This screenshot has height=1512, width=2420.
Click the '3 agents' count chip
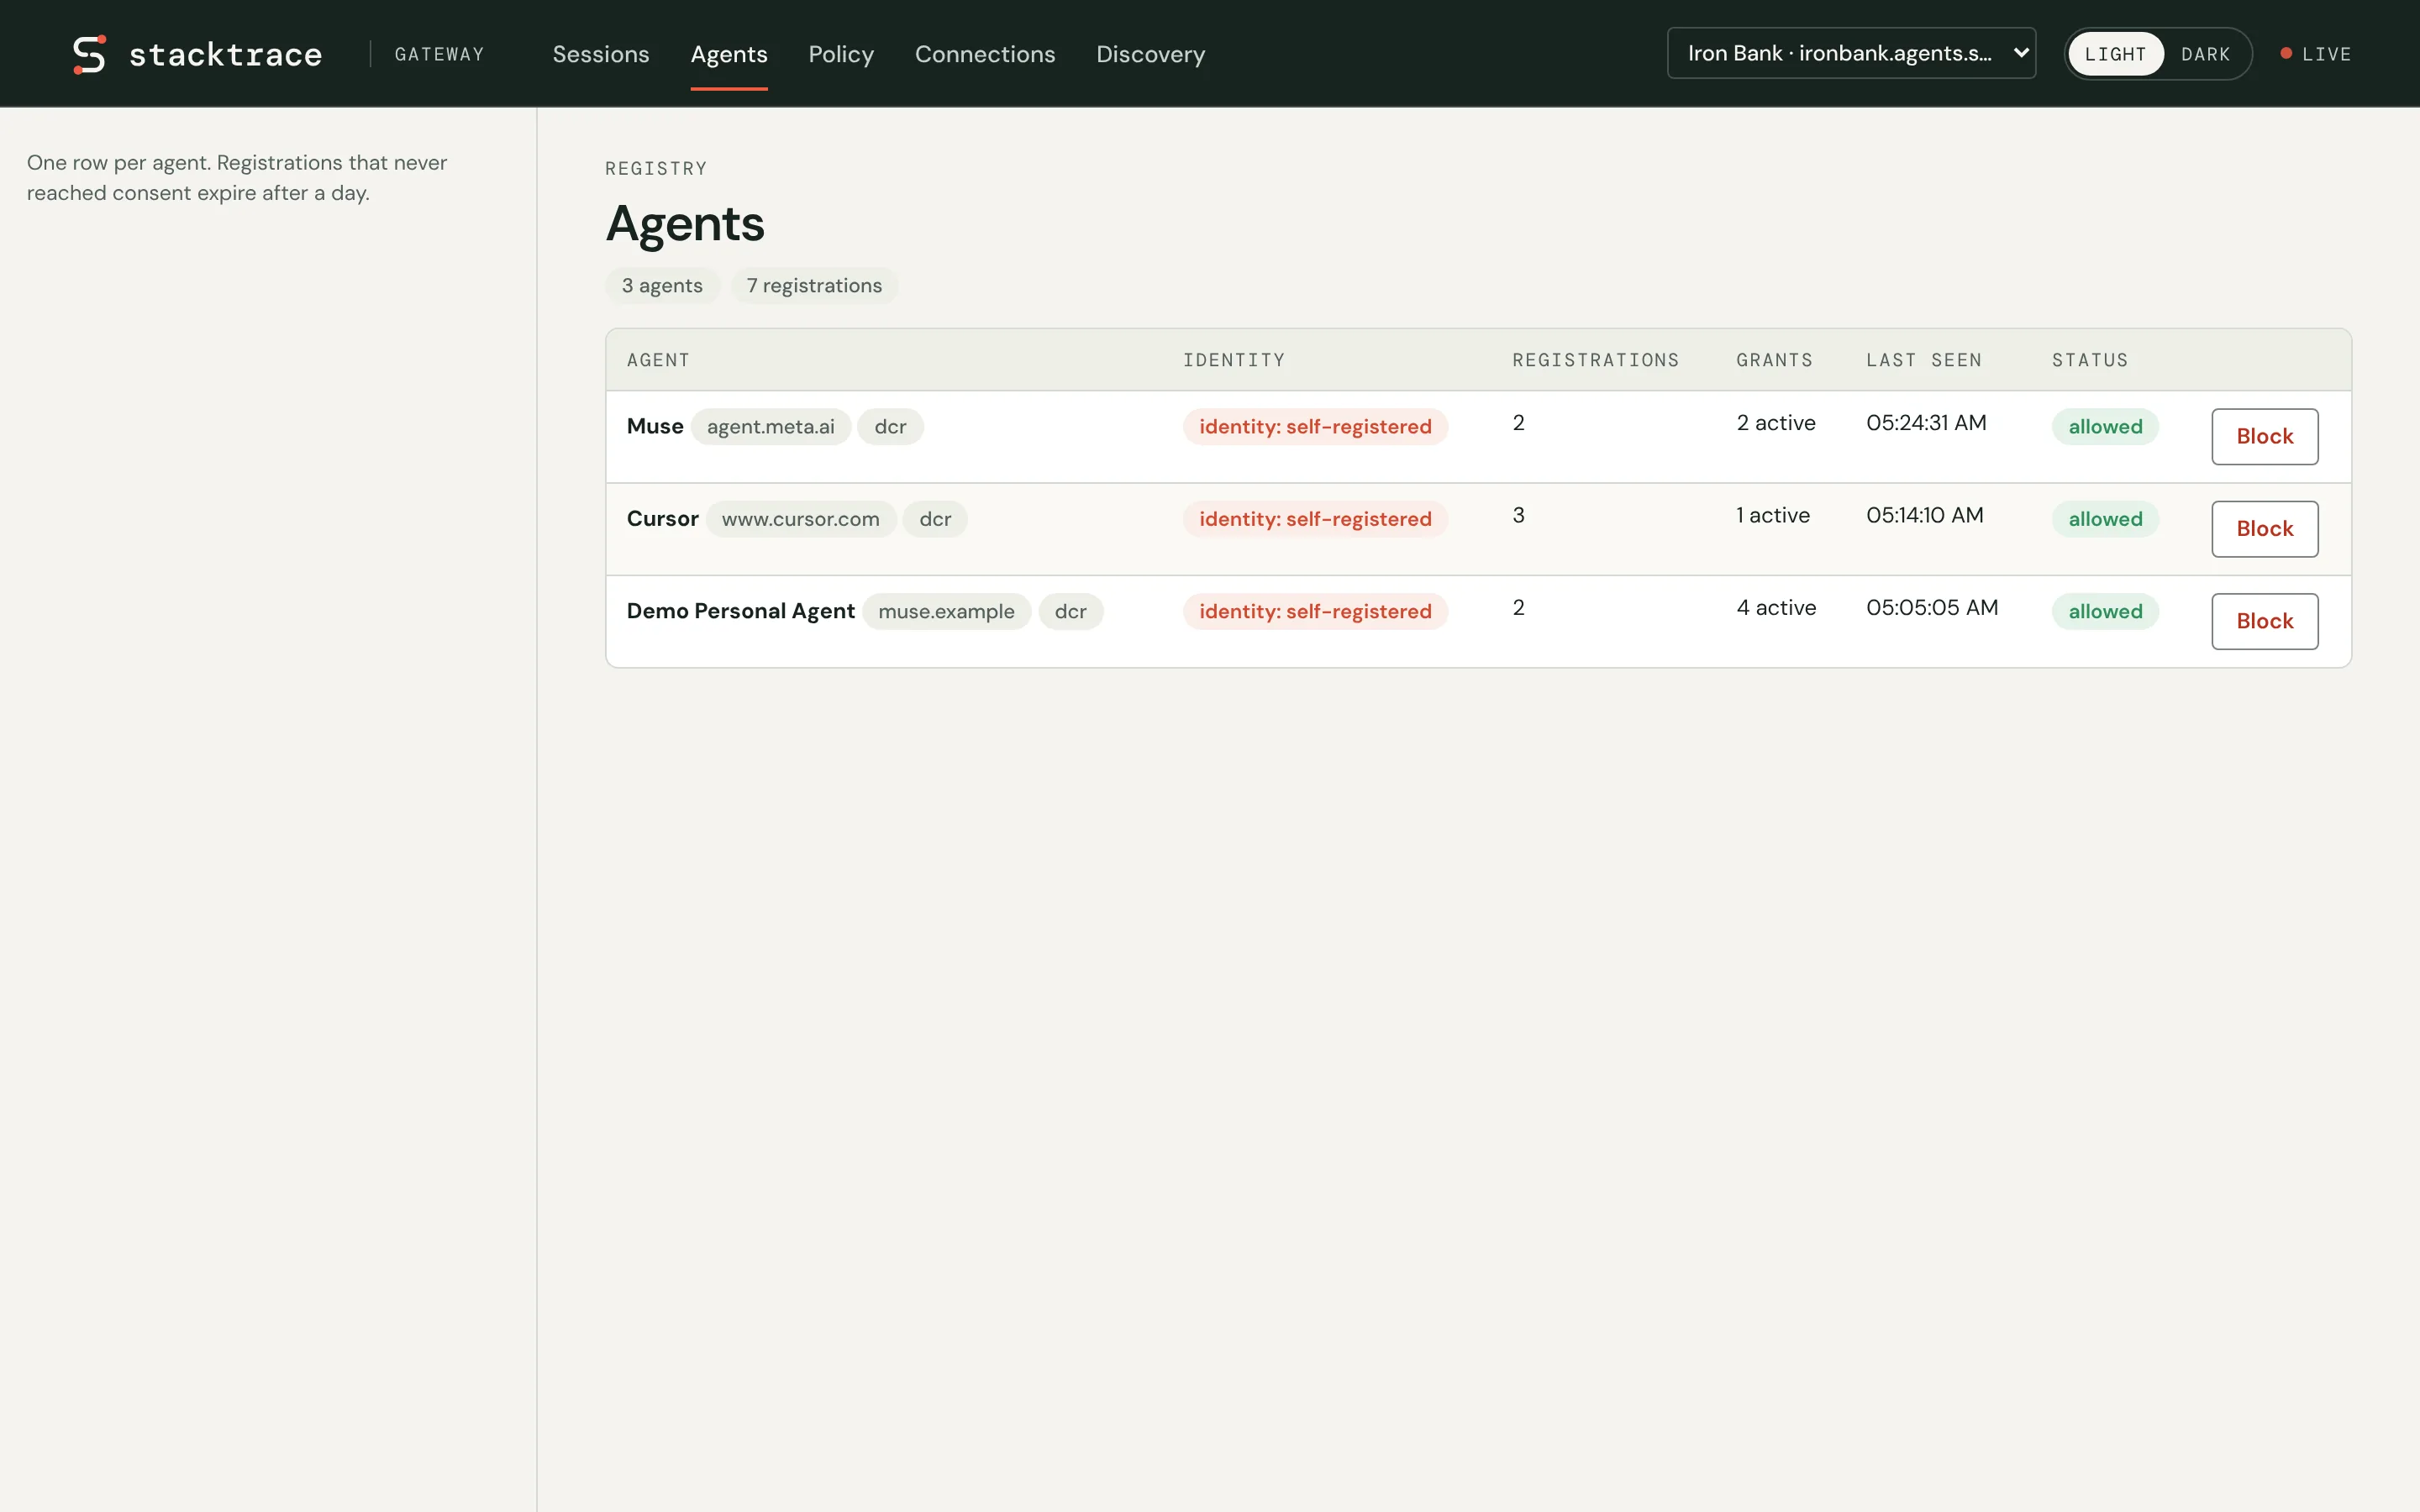pyautogui.click(x=662, y=286)
